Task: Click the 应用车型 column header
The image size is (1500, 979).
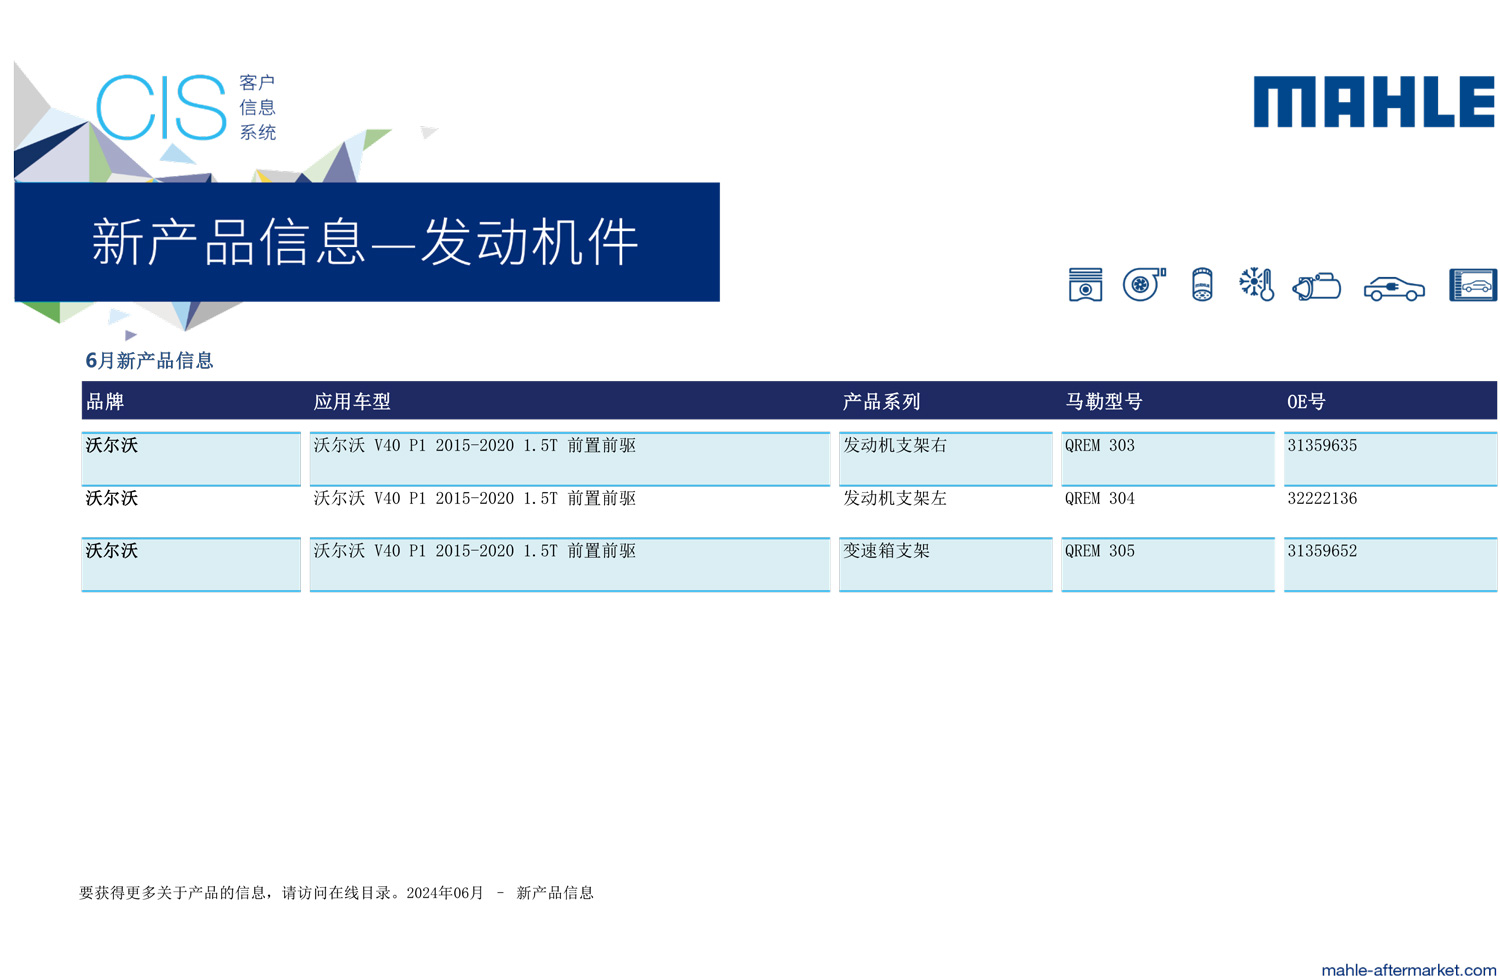Action: click(x=352, y=402)
